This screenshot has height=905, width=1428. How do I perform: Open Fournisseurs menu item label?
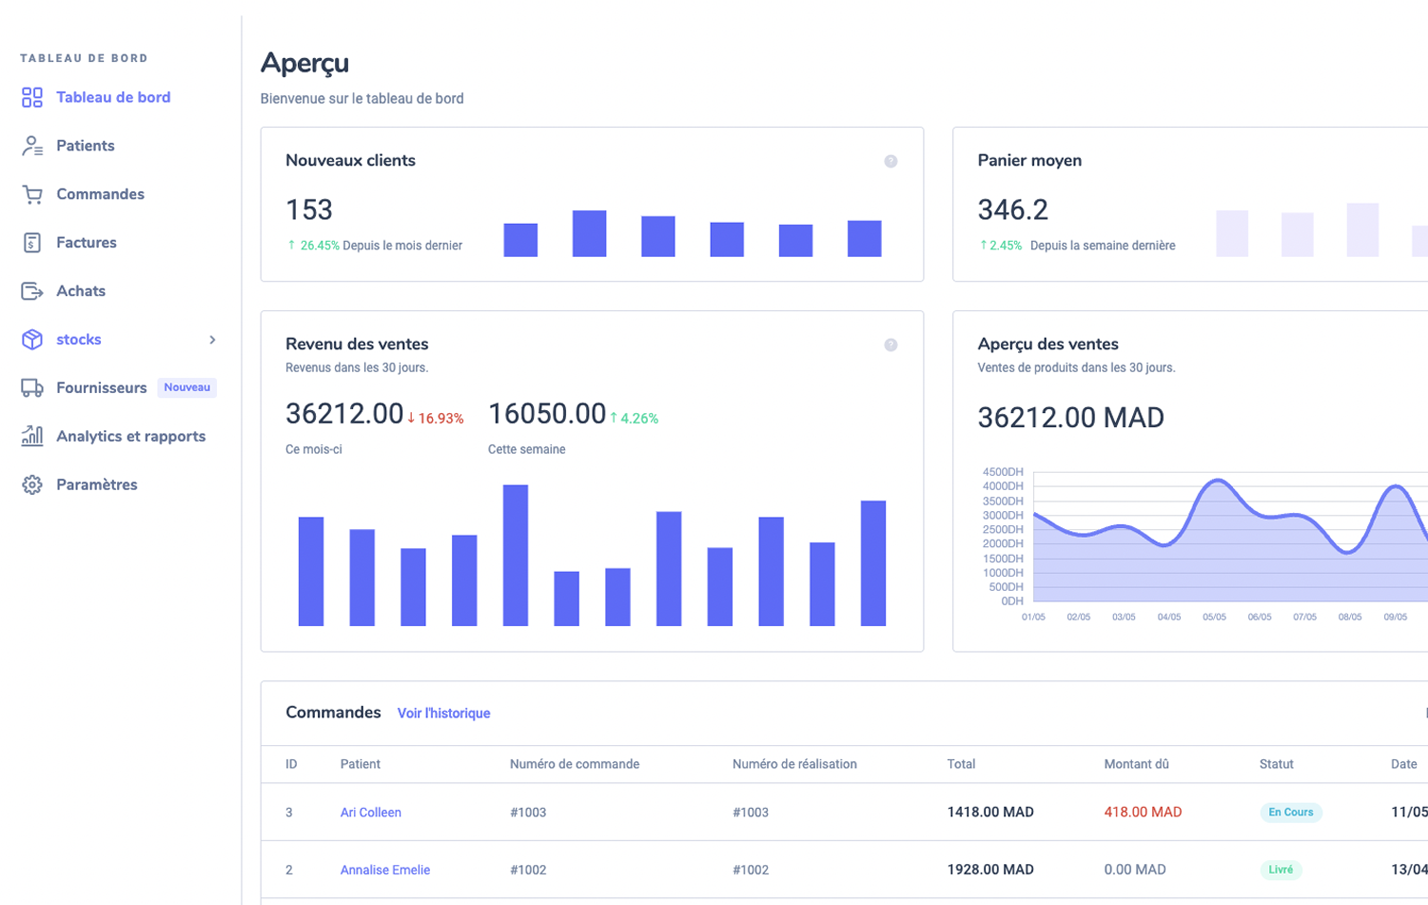101,388
